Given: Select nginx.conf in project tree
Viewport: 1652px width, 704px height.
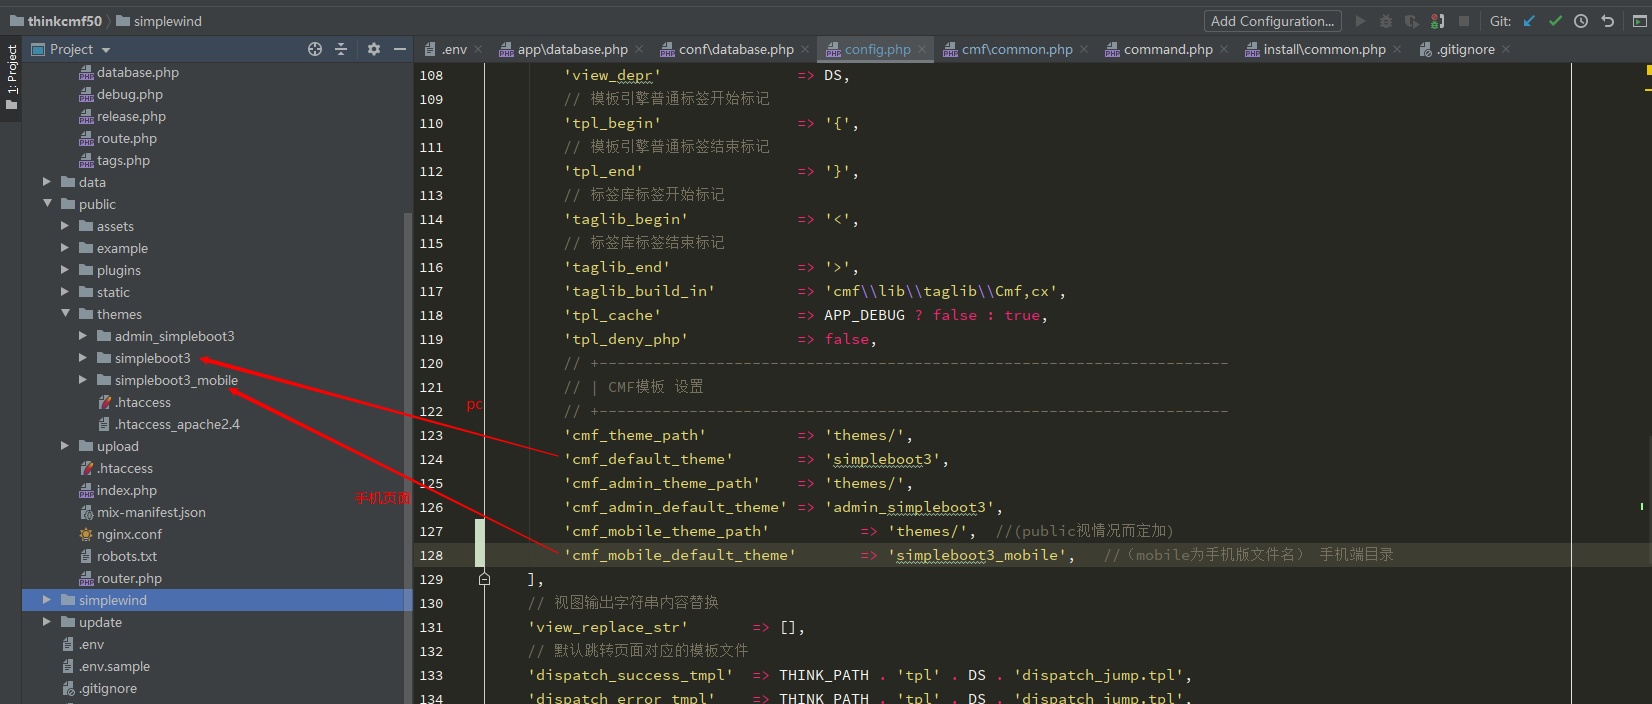Looking at the screenshot, I should point(129,534).
